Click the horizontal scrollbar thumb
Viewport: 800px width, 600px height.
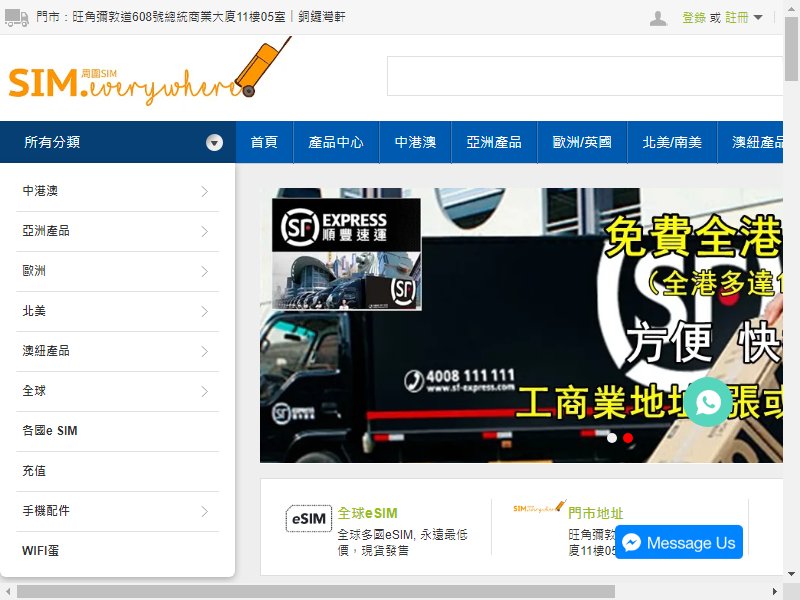pyautogui.click(x=316, y=592)
